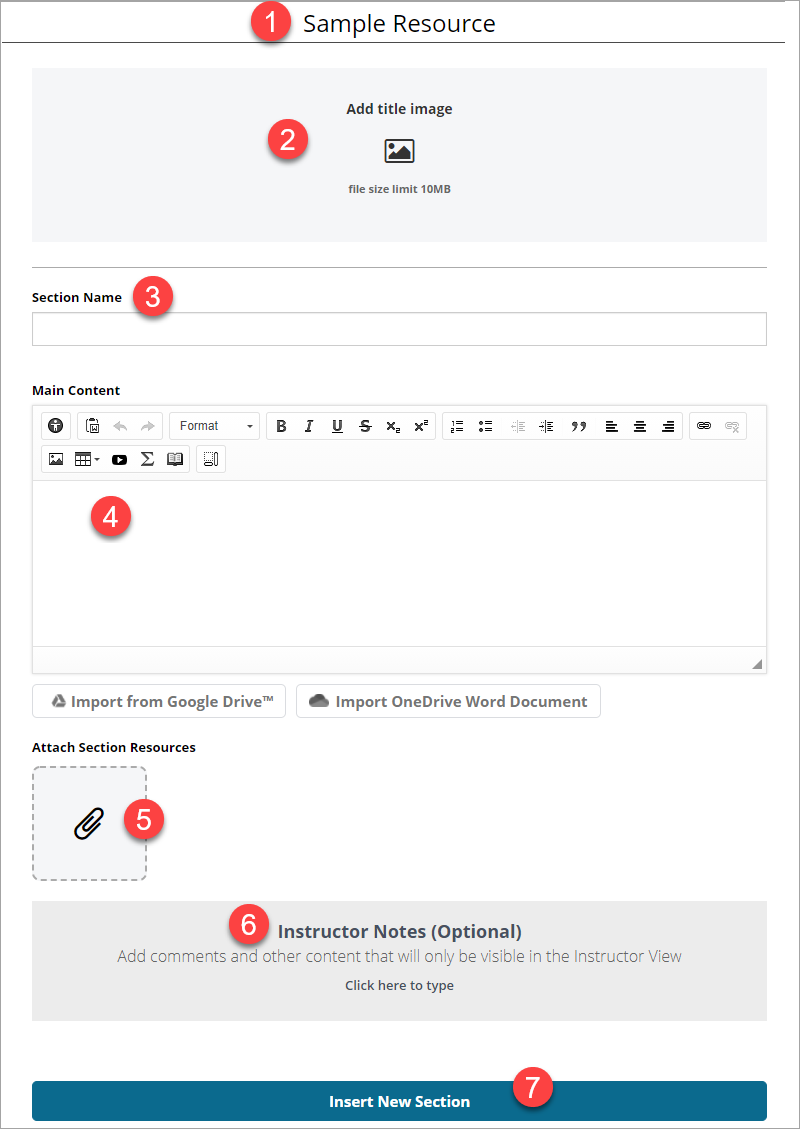The image size is (800, 1129).
Task: Click the Insert New Section button
Action: 399,1101
